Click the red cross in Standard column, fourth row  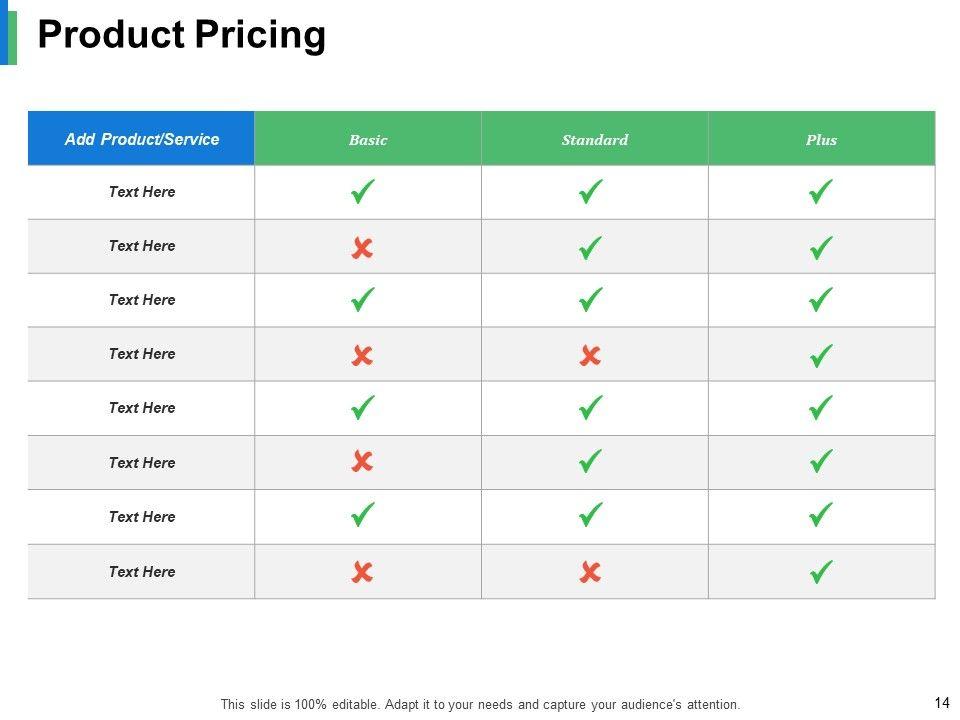click(590, 355)
